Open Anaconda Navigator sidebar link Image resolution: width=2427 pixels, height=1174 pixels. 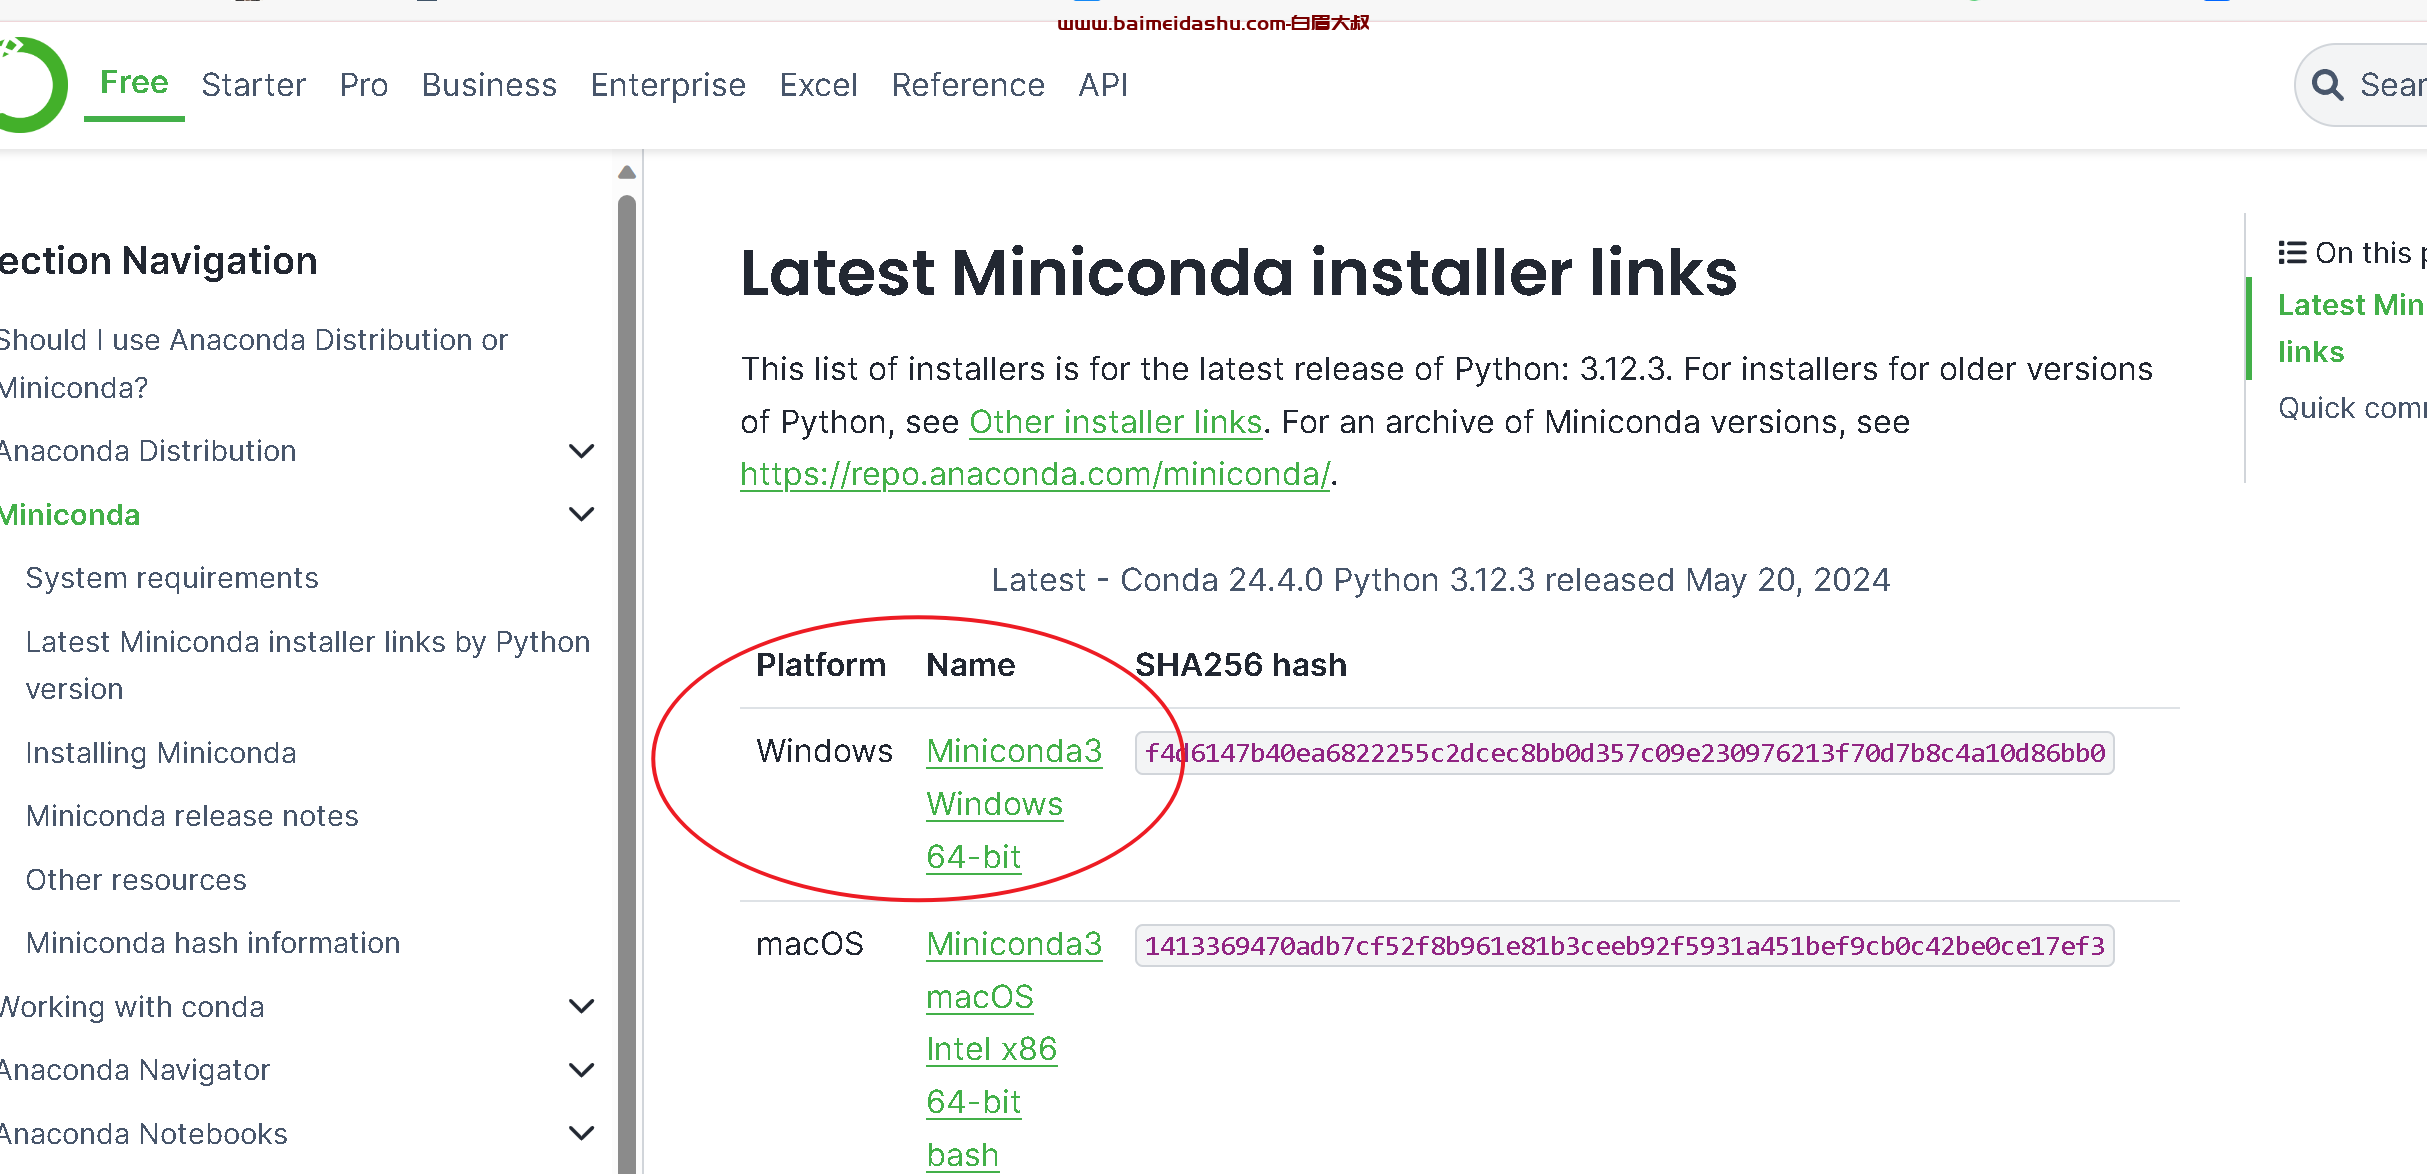point(135,1070)
